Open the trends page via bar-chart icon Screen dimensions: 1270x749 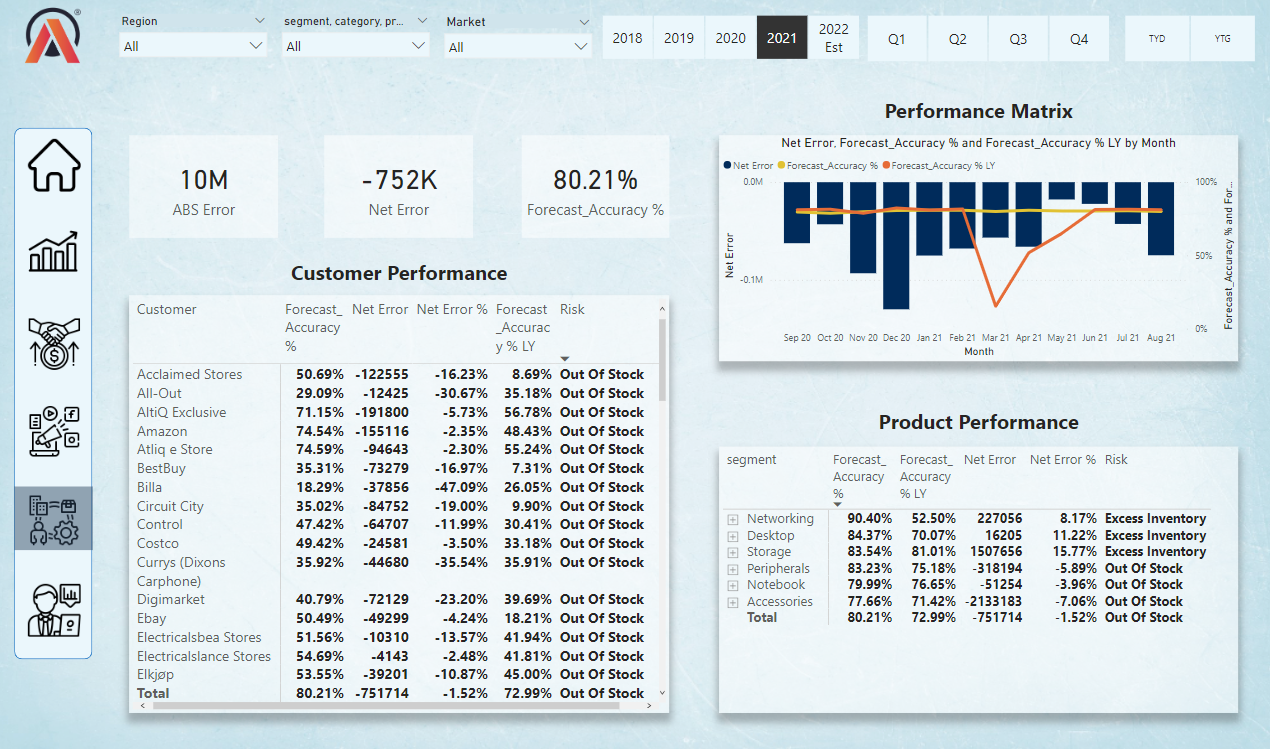pos(52,252)
